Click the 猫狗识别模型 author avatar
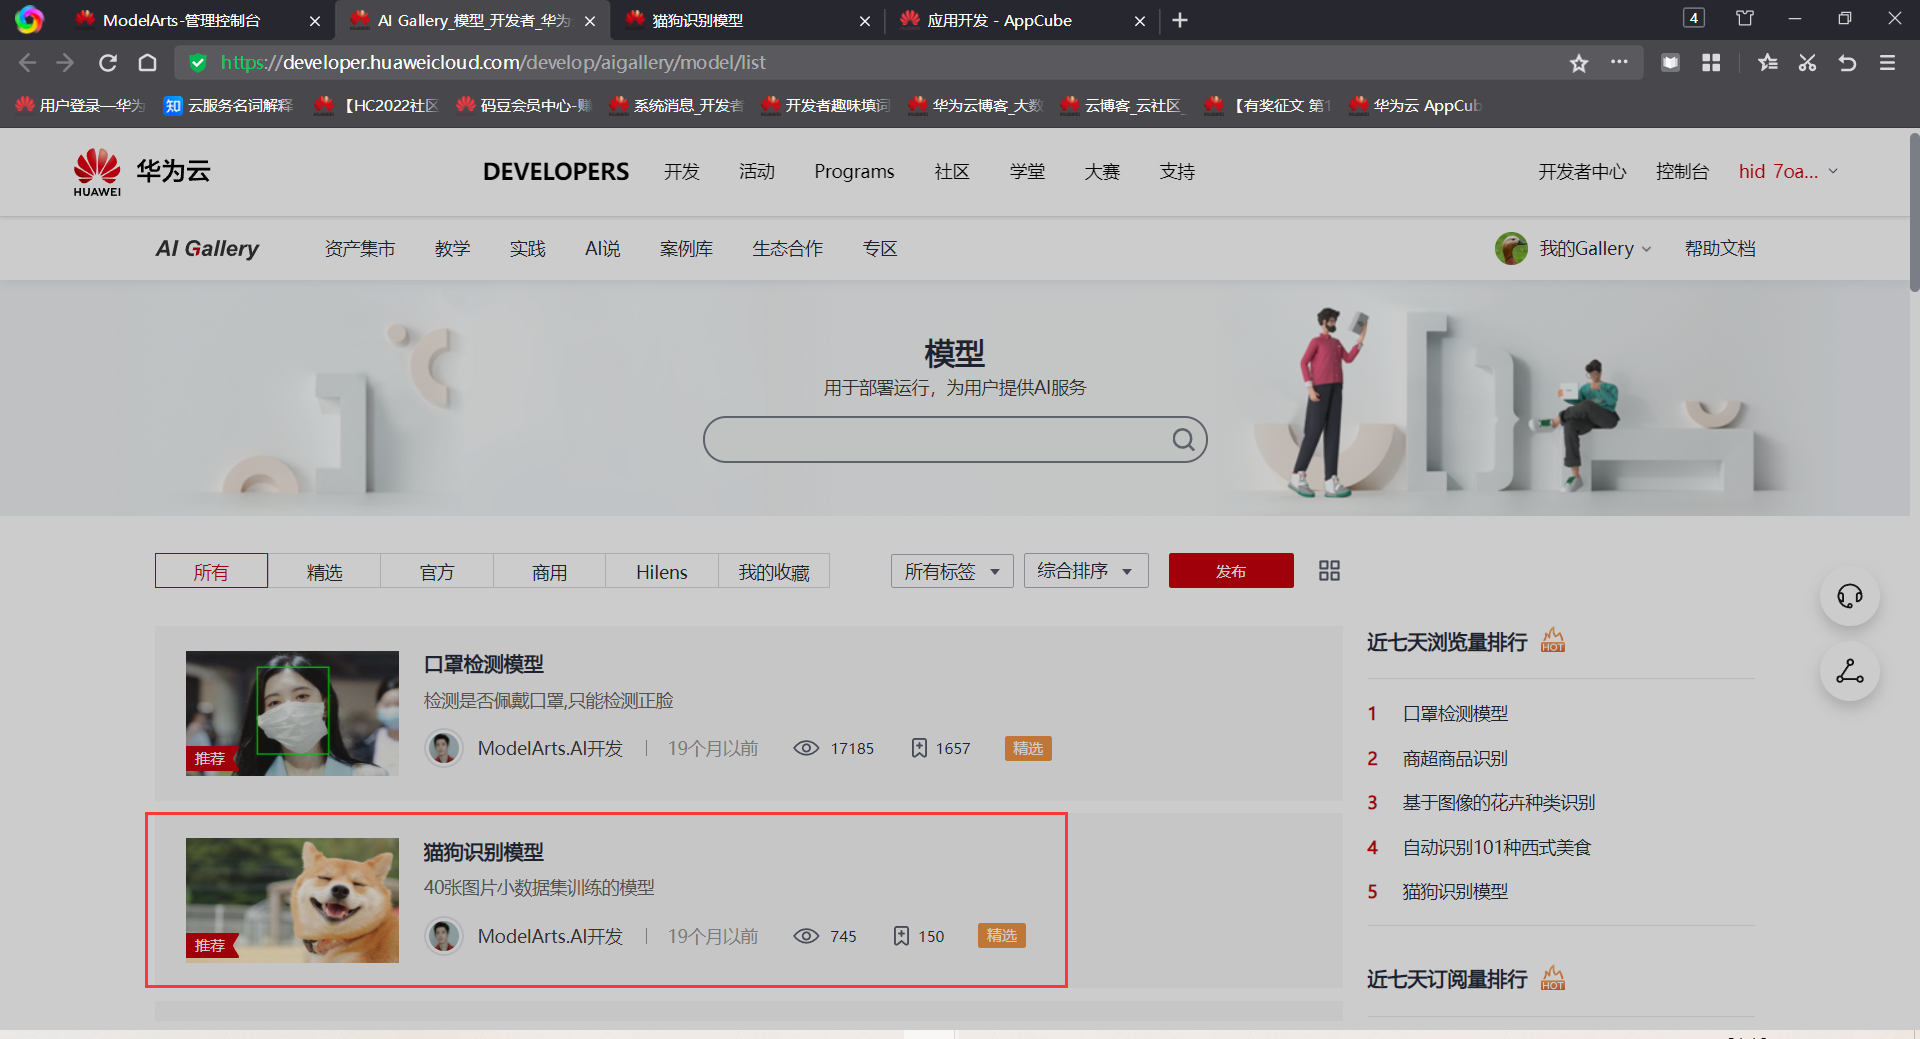Viewport: 1920px width, 1039px height. tap(443, 936)
